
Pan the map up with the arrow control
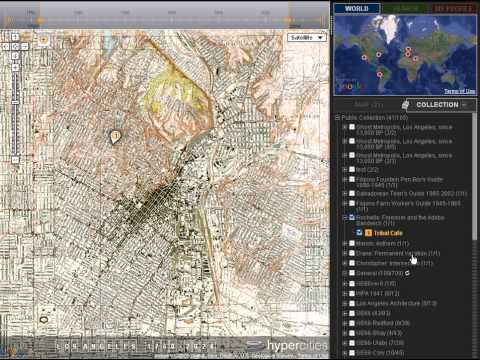point(15,37)
